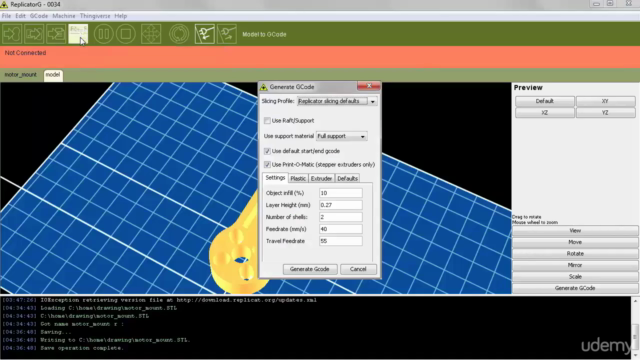Image resolution: width=640 pixels, height=360 pixels.
Task: Click the Object infill input field
Action: point(340,193)
